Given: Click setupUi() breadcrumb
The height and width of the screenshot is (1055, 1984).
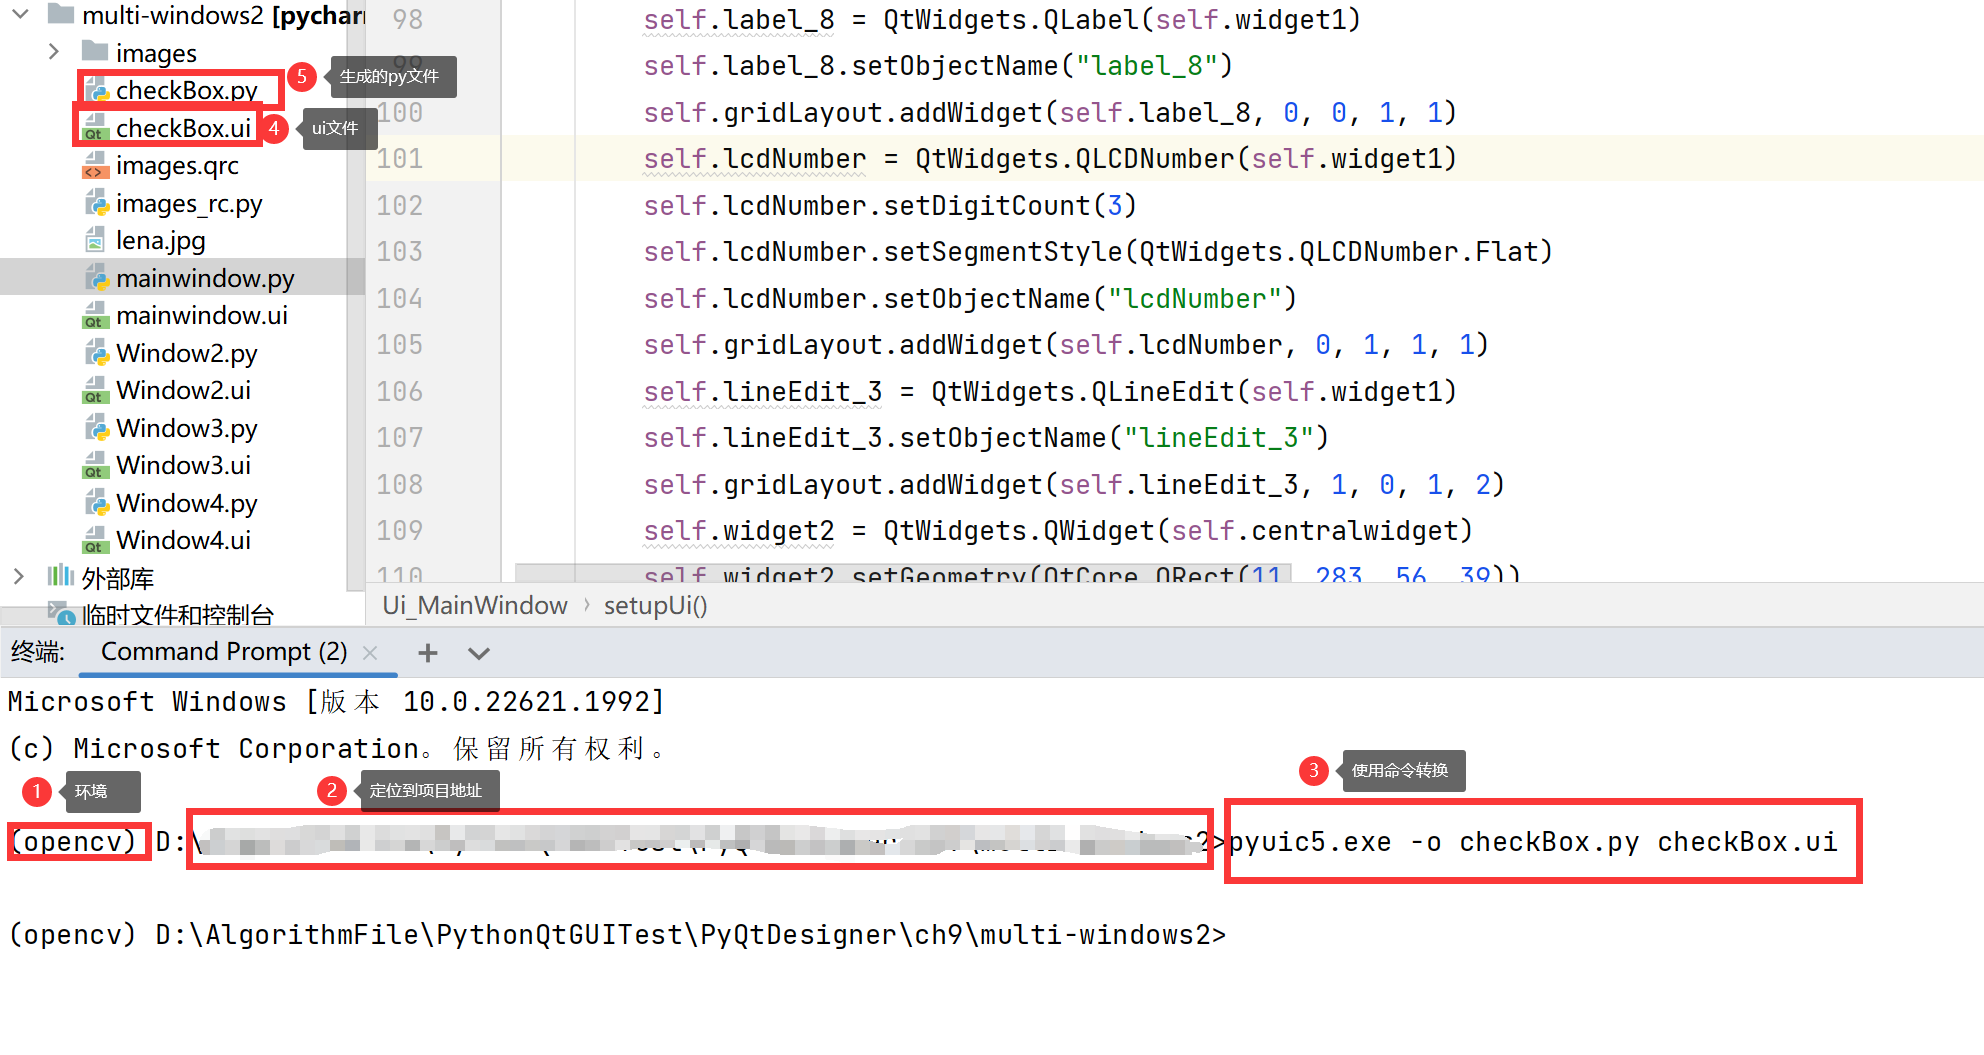Looking at the screenshot, I should pyautogui.click(x=655, y=605).
